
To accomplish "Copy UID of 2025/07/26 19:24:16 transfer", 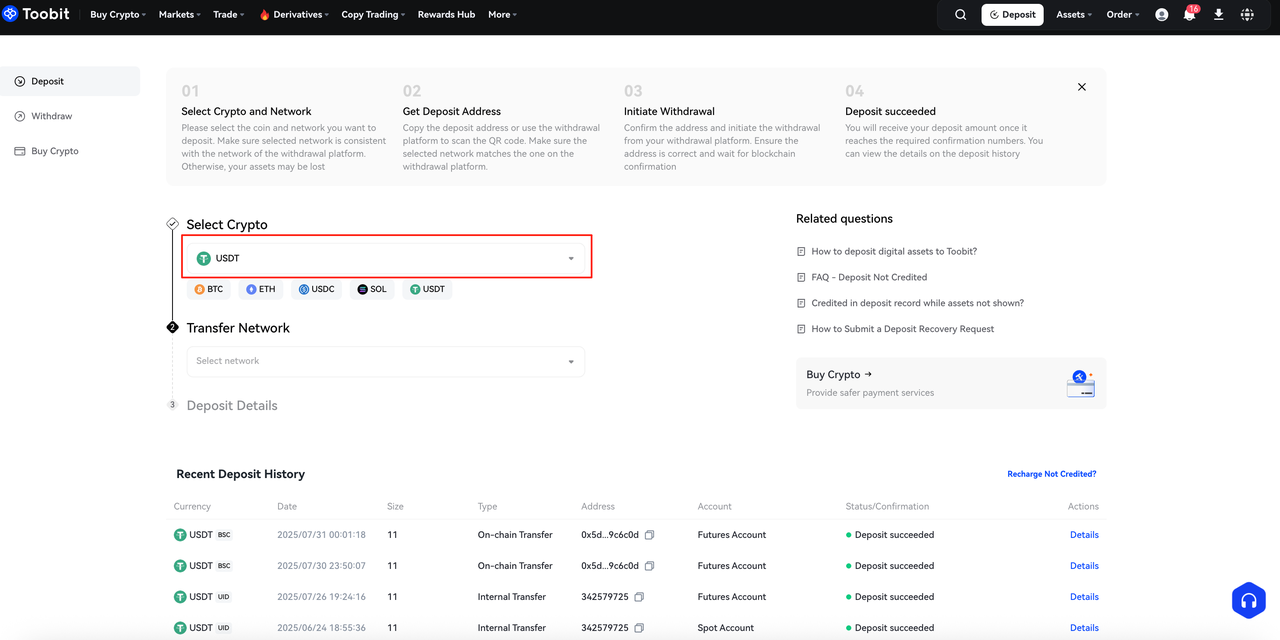I will (639, 597).
